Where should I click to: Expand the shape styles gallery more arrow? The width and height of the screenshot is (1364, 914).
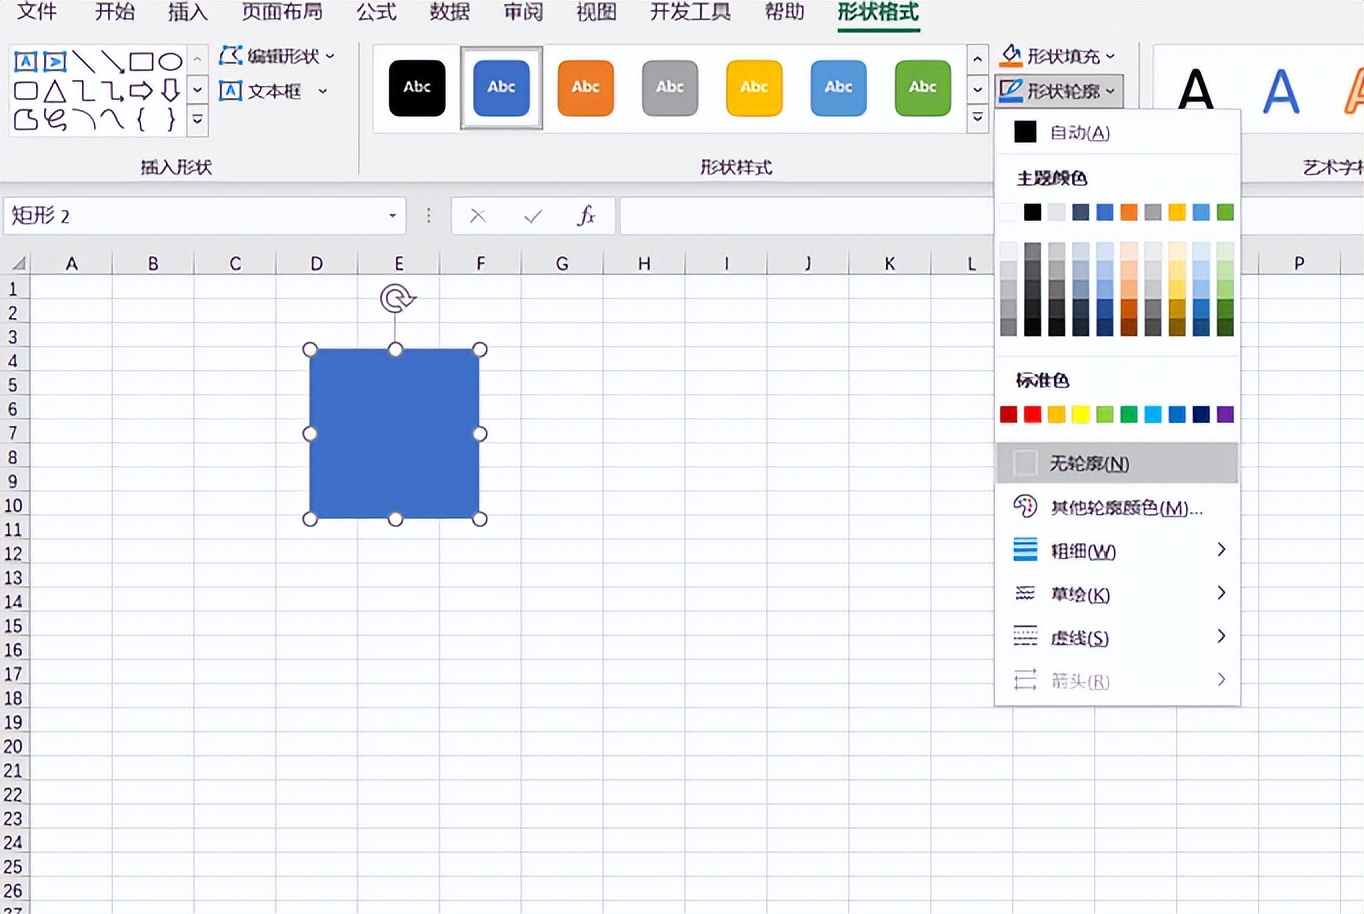pos(977,118)
